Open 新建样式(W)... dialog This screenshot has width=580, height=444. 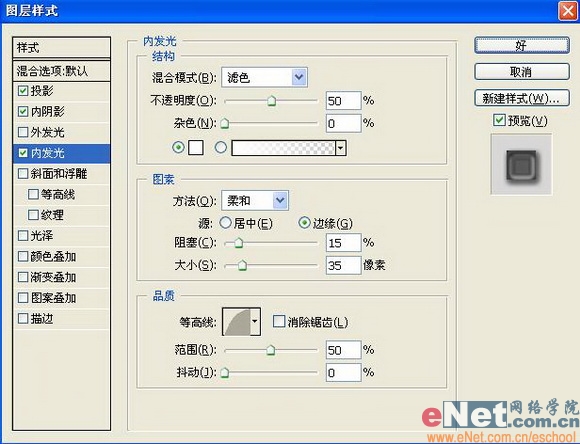pyautogui.click(x=522, y=98)
